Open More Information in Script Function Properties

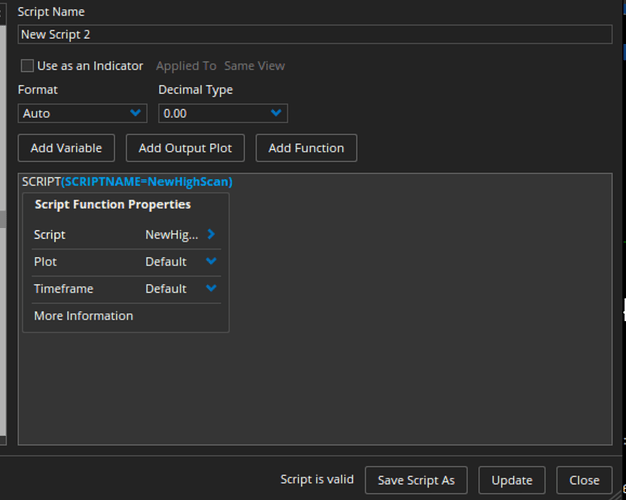click(x=83, y=316)
